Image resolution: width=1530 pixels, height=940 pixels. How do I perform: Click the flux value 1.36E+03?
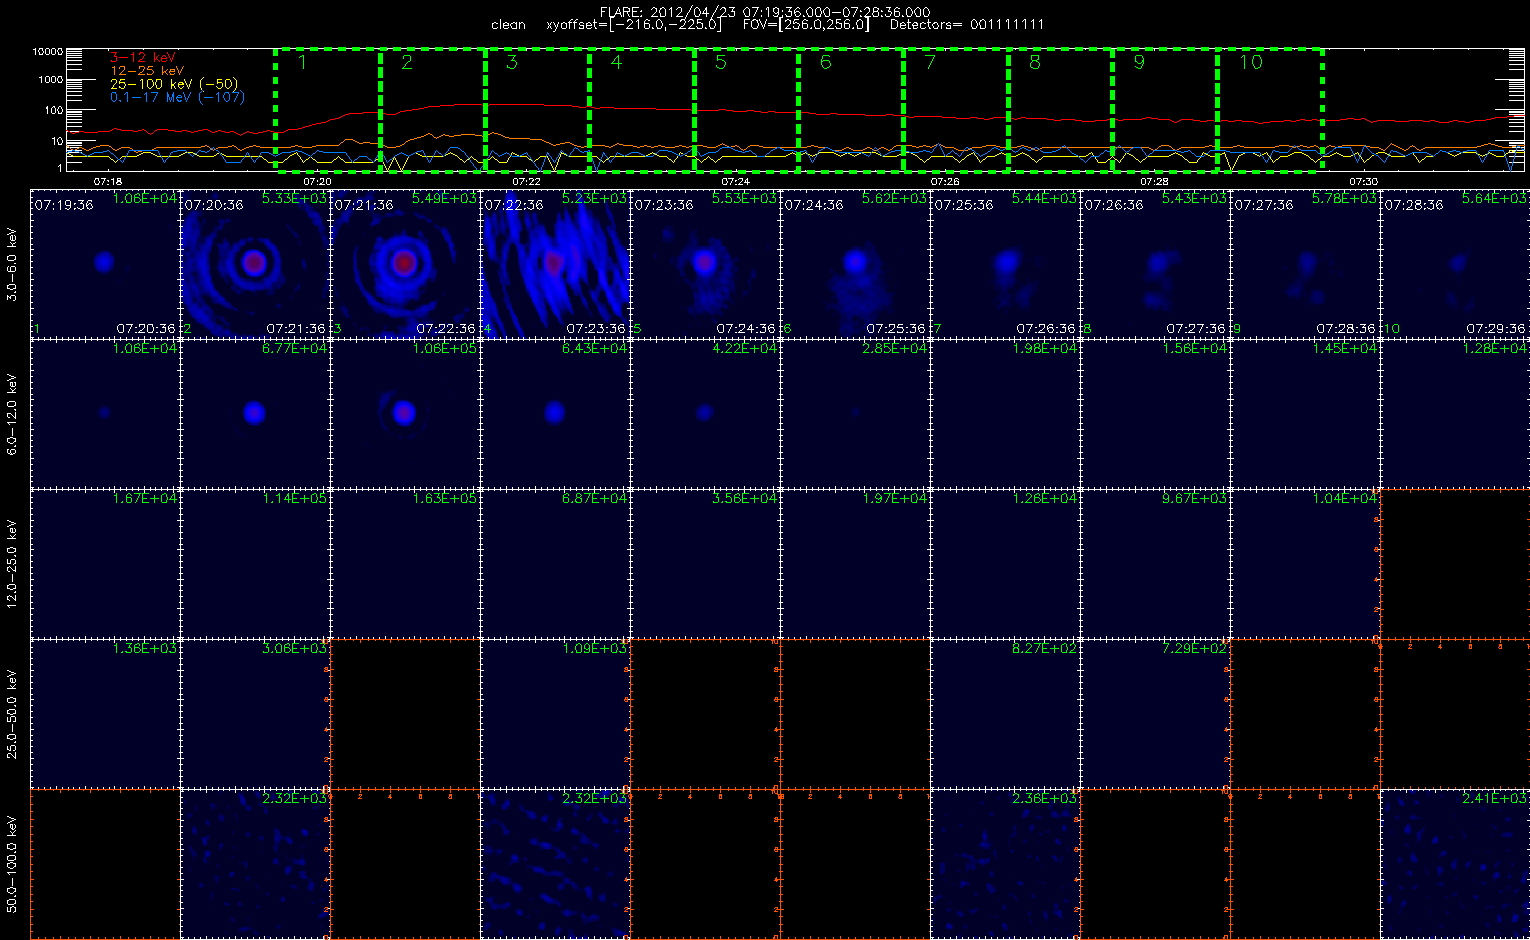(144, 648)
